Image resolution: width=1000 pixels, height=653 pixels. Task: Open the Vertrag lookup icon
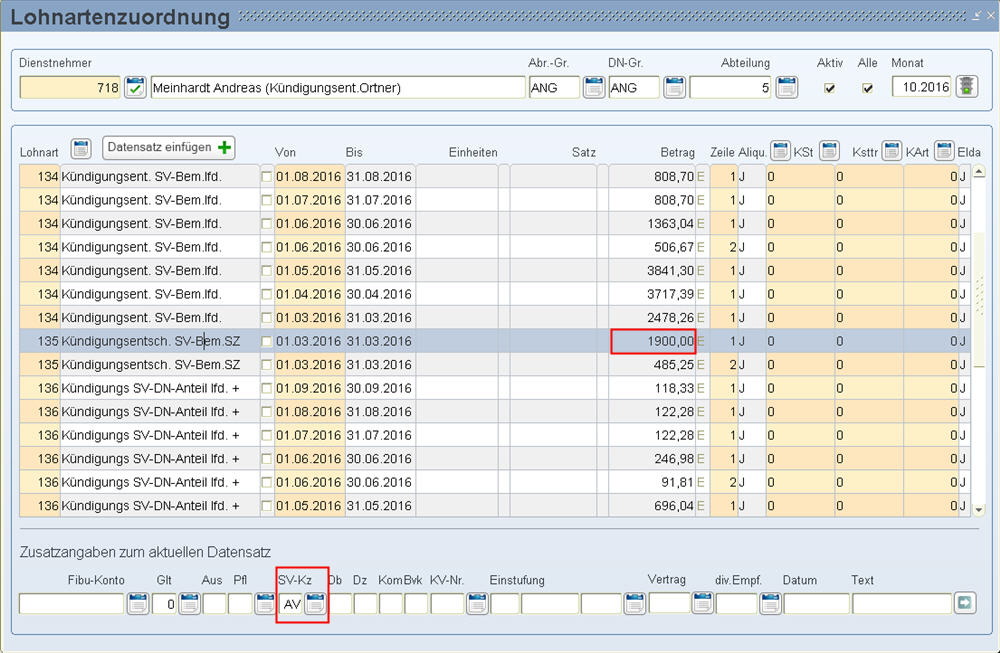702,603
